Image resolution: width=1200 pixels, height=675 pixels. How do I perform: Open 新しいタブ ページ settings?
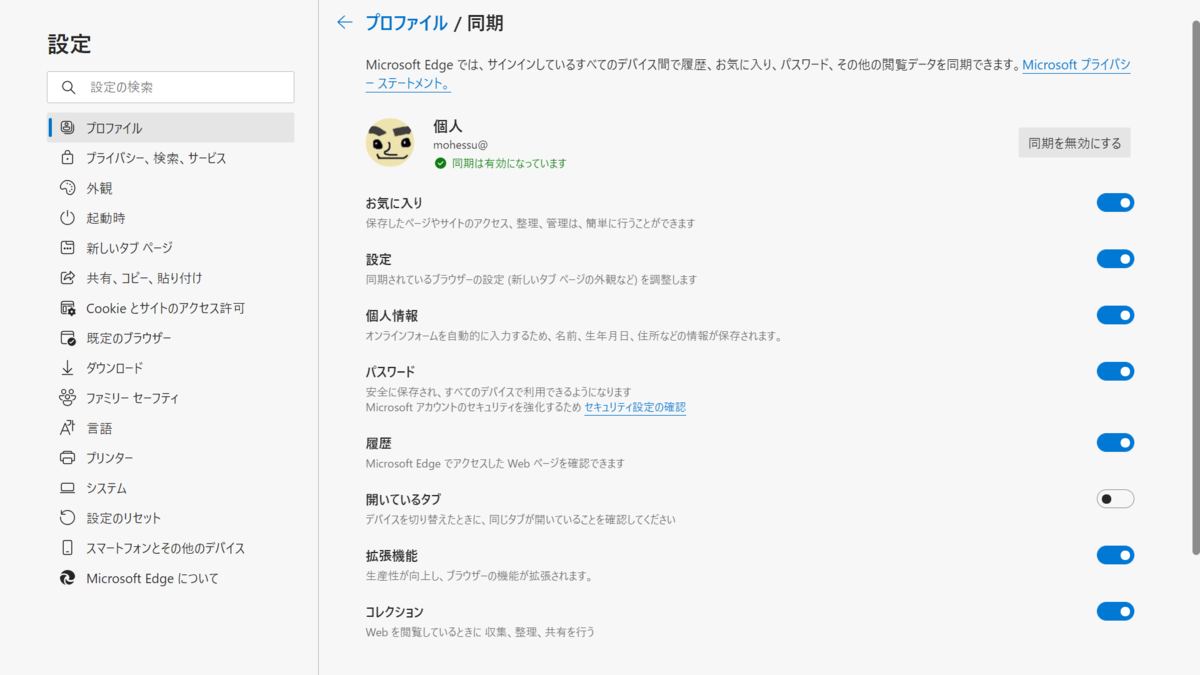(x=171, y=248)
